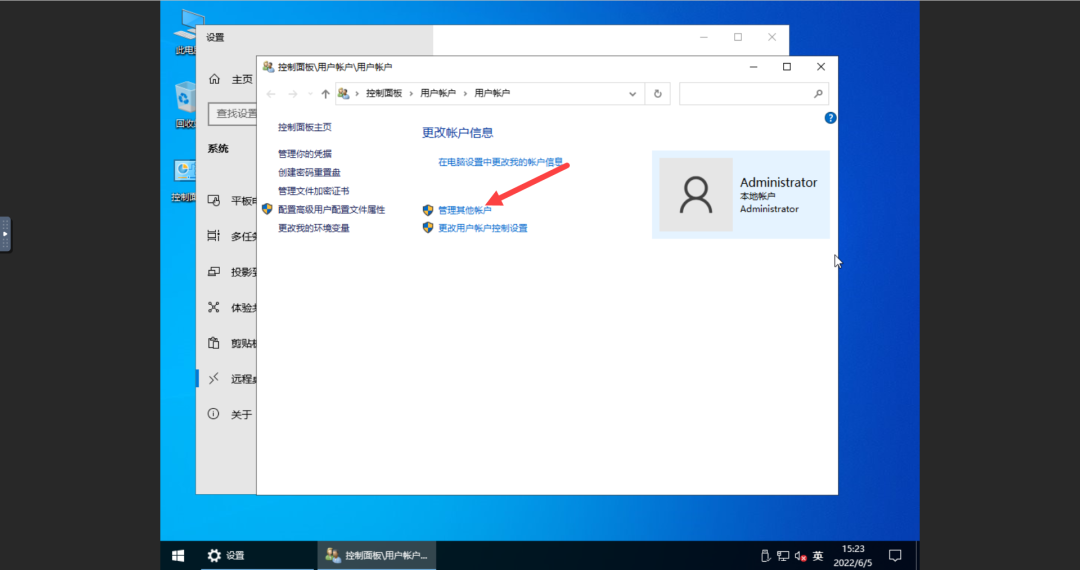Click the back navigation arrow
Image resolution: width=1080 pixels, height=570 pixels.
[271, 94]
